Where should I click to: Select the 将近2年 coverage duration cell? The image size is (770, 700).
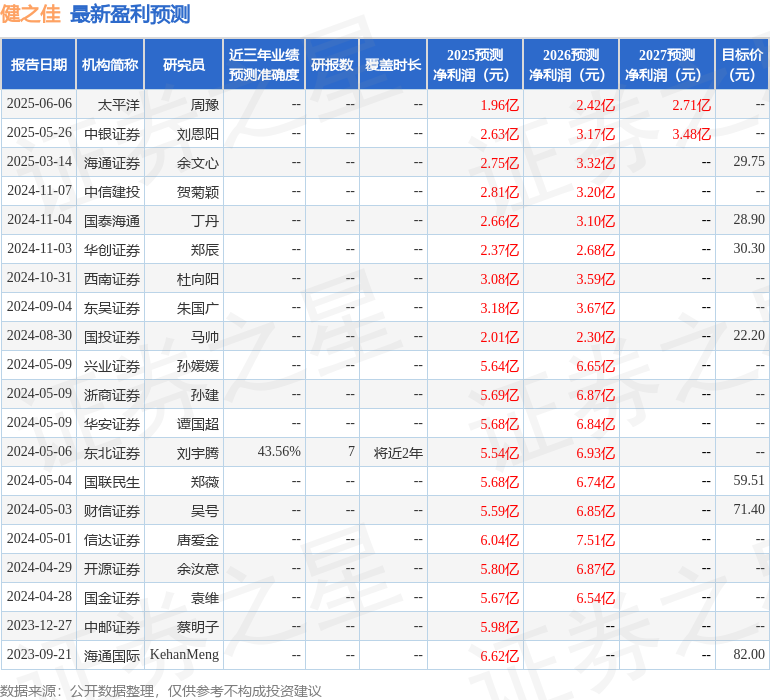(x=398, y=452)
